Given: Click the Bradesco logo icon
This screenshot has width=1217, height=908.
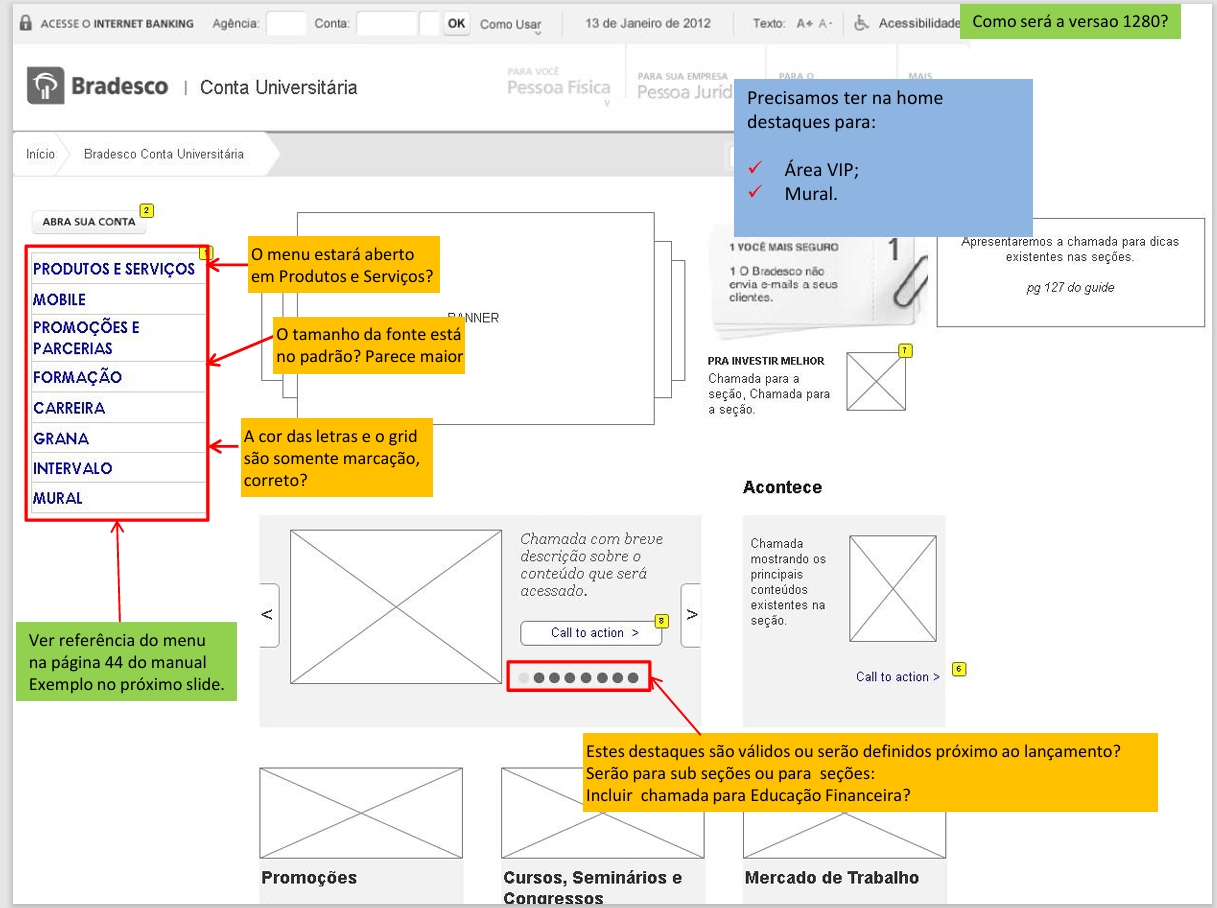Looking at the screenshot, I should [45, 86].
